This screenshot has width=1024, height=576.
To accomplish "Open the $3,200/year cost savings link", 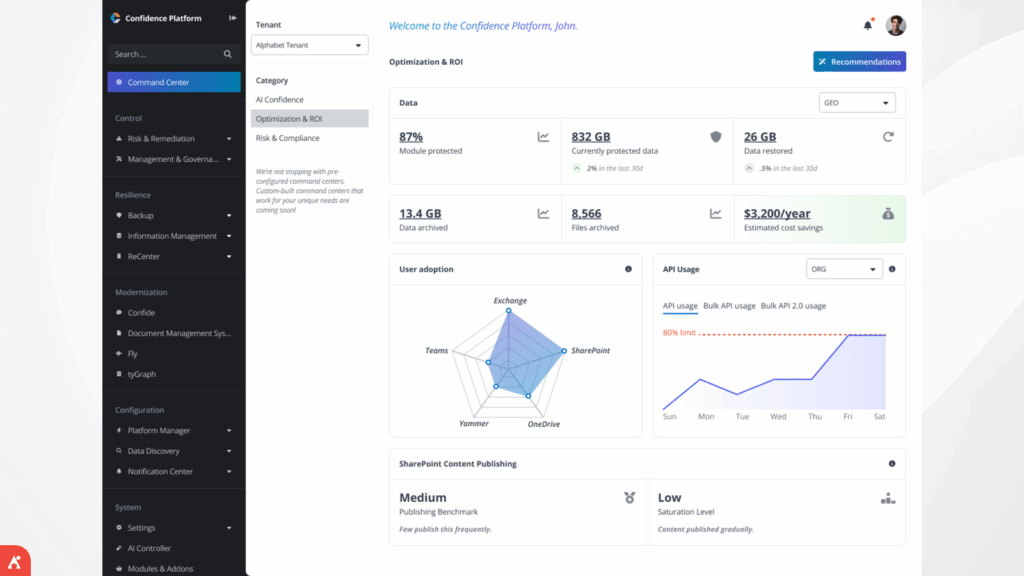I will (777, 214).
